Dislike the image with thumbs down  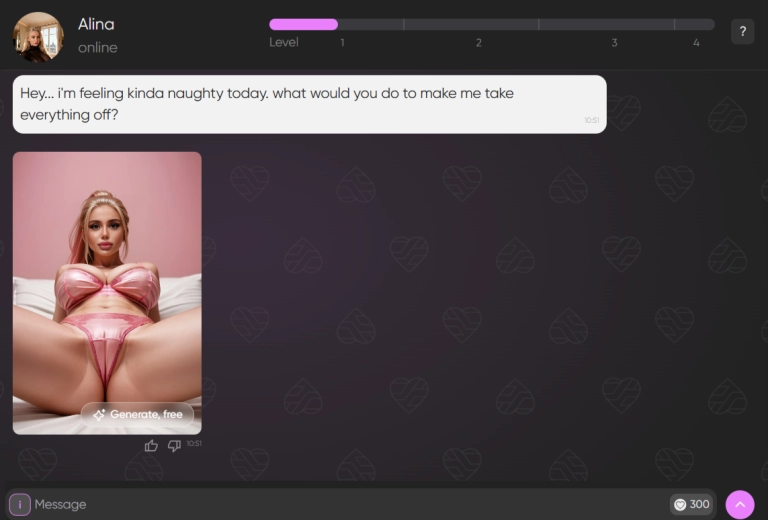click(x=174, y=446)
